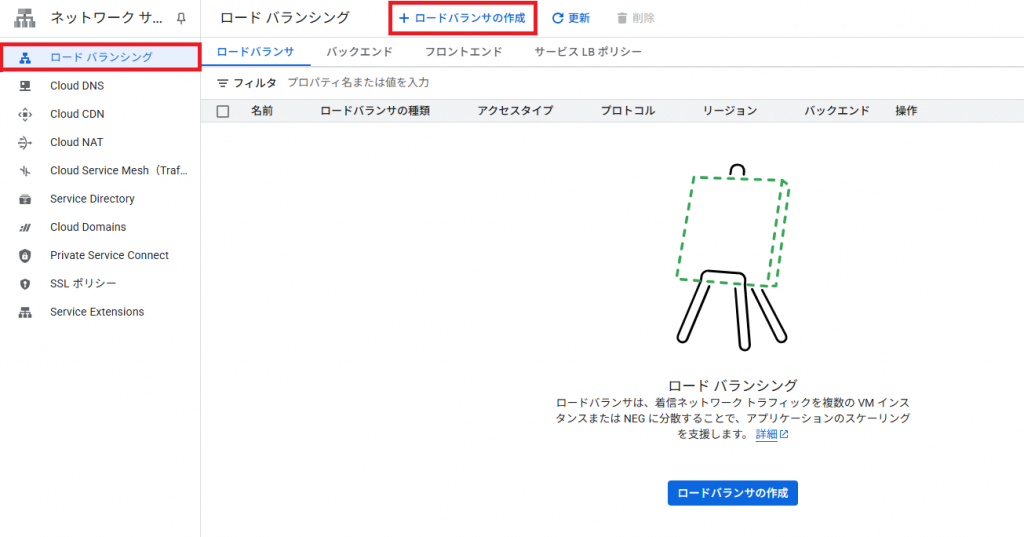The image size is (1024, 537).
Task: Open Service Directory from sidebar
Action: (x=92, y=199)
